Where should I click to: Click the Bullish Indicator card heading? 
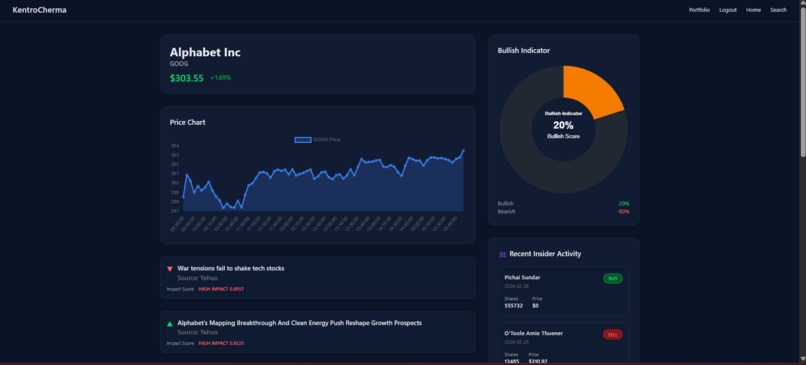[524, 50]
